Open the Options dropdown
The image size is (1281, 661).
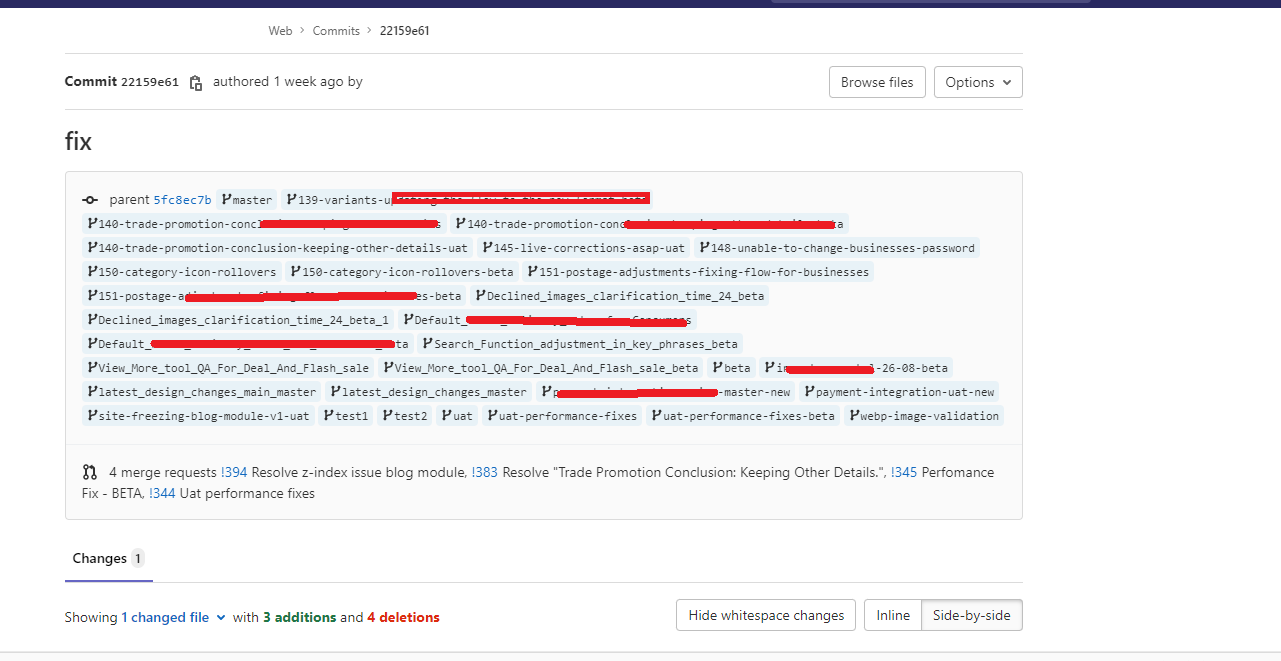point(978,82)
